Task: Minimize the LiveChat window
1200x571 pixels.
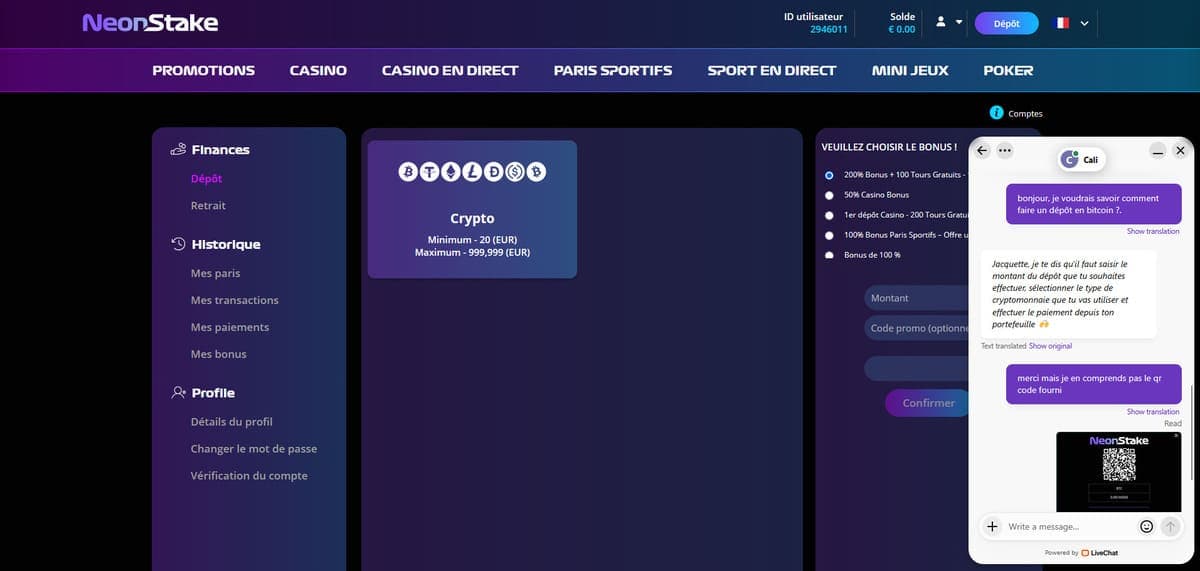Action: [1158, 151]
